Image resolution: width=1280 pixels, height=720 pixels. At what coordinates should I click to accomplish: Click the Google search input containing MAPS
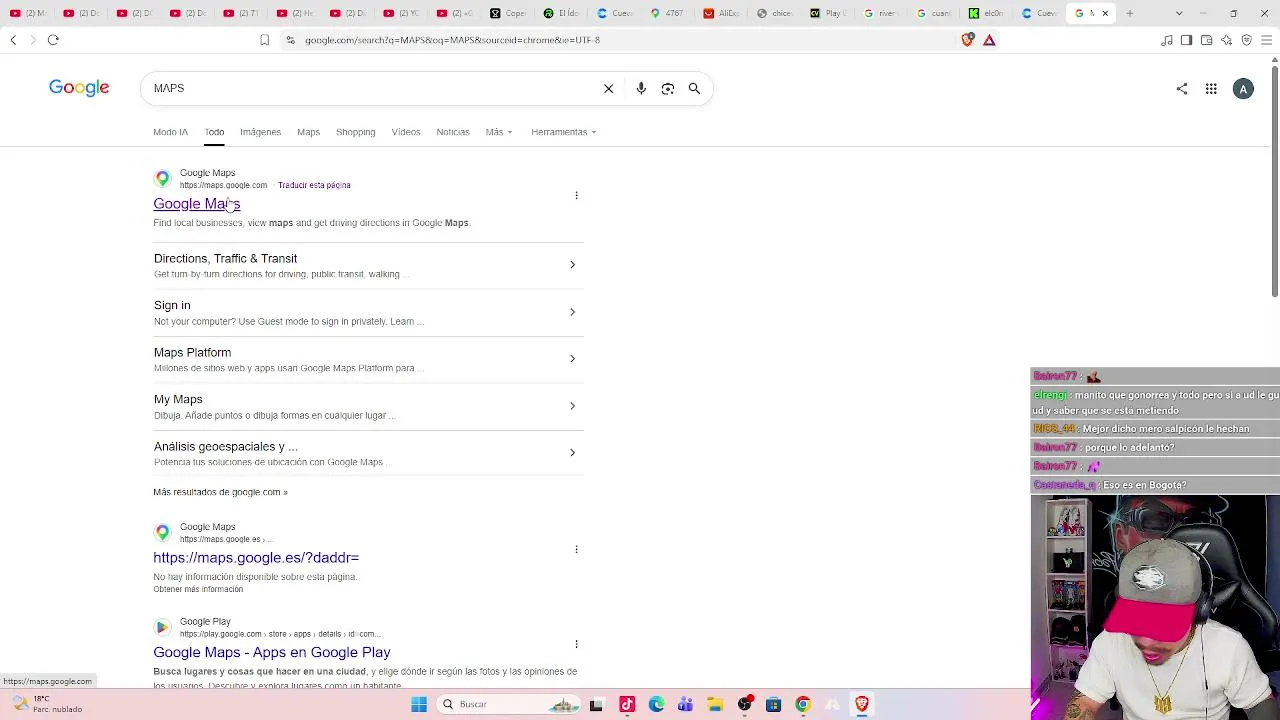372,88
